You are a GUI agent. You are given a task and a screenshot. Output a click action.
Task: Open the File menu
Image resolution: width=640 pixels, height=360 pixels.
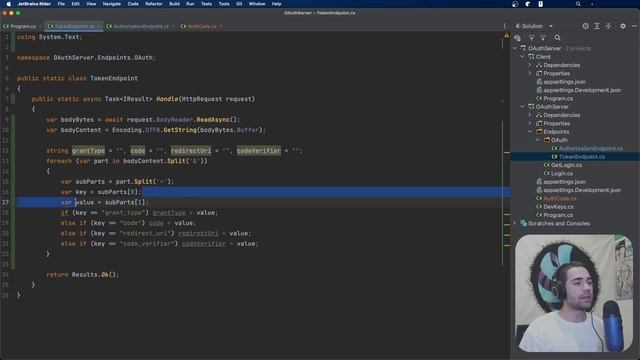click(61, 4)
